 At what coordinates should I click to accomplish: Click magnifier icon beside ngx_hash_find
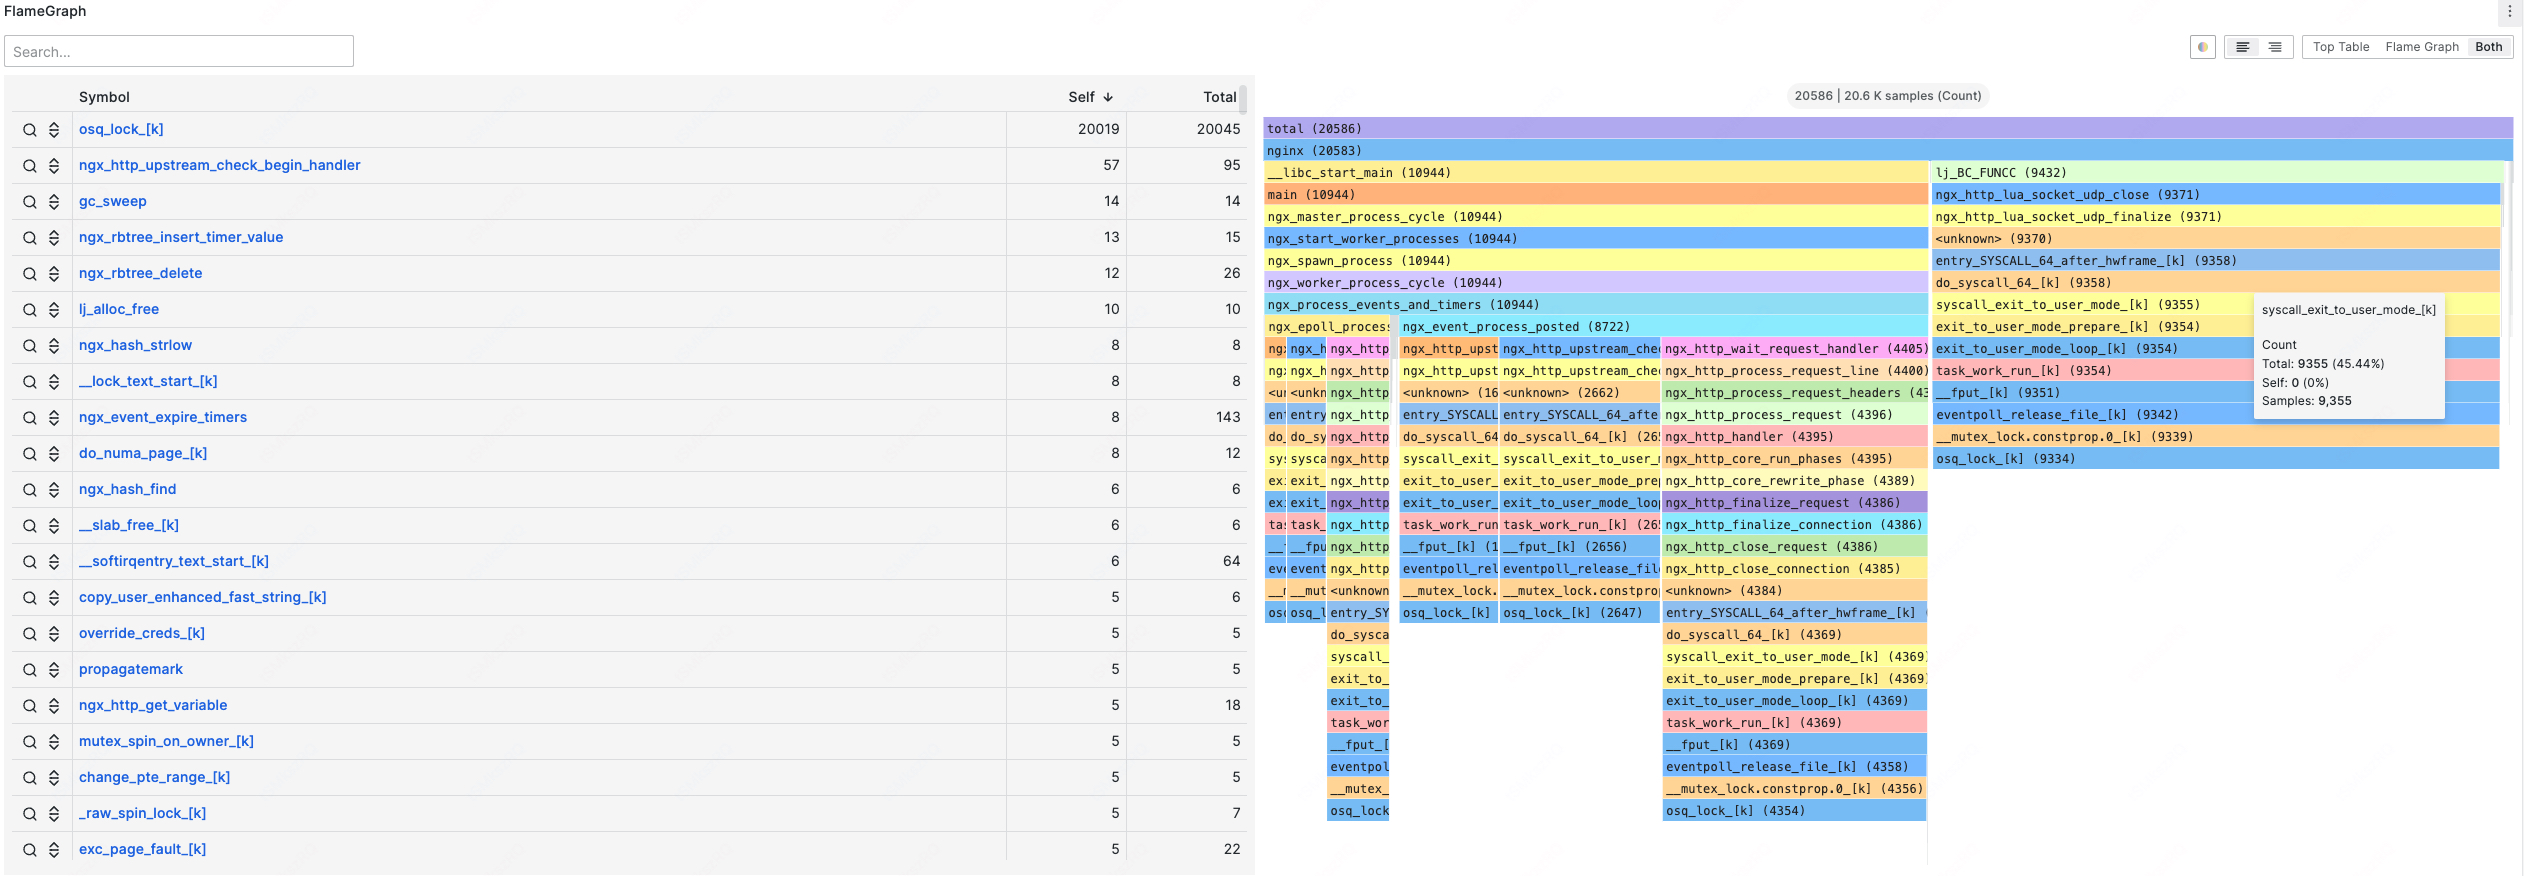pos(30,490)
